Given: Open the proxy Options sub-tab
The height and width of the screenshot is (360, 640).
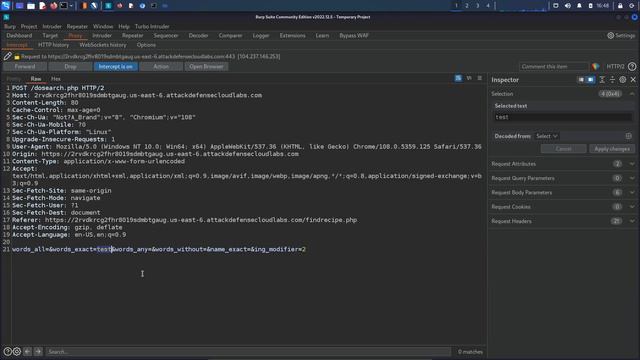Looking at the screenshot, I should point(146,45).
